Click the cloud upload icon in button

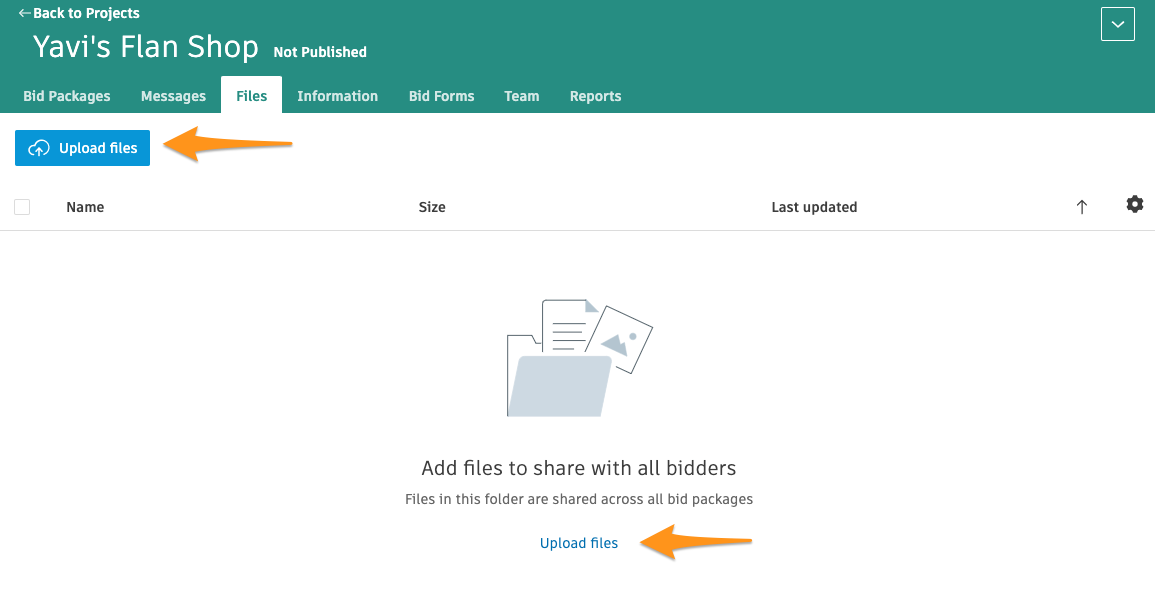pyautogui.click(x=39, y=148)
